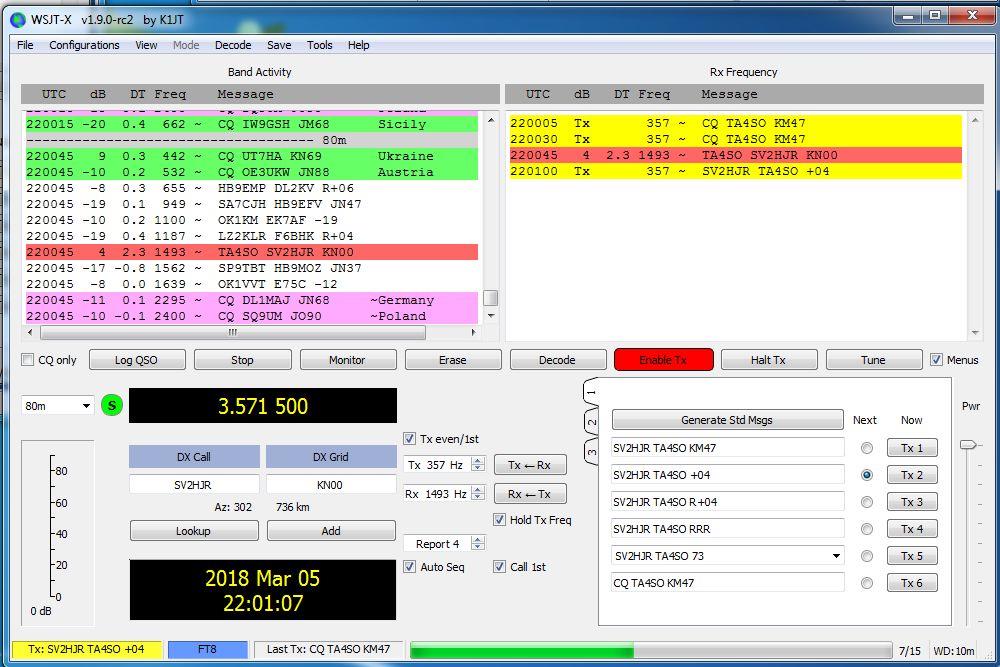Click left arrow of Band Activity horizontal scrollbar

pyautogui.click(x=30, y=332)
